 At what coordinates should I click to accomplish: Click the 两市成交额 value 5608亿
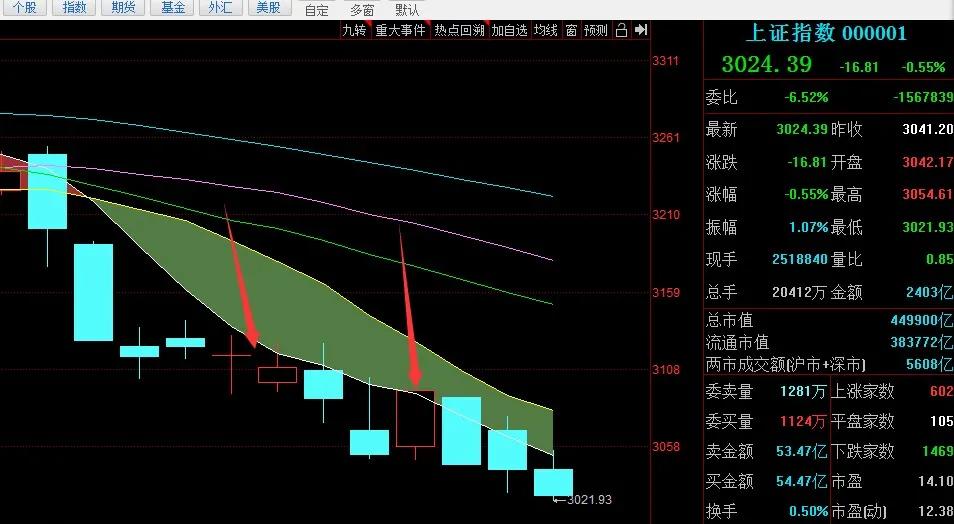(x=930, y=364)
